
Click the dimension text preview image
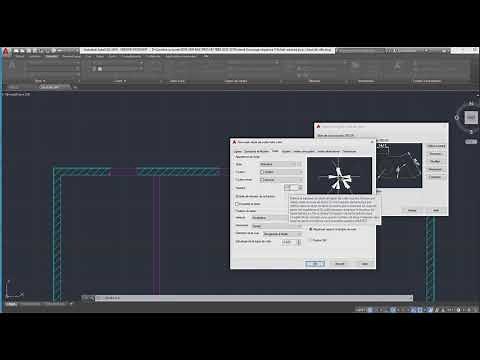click(x=339, y=175)
